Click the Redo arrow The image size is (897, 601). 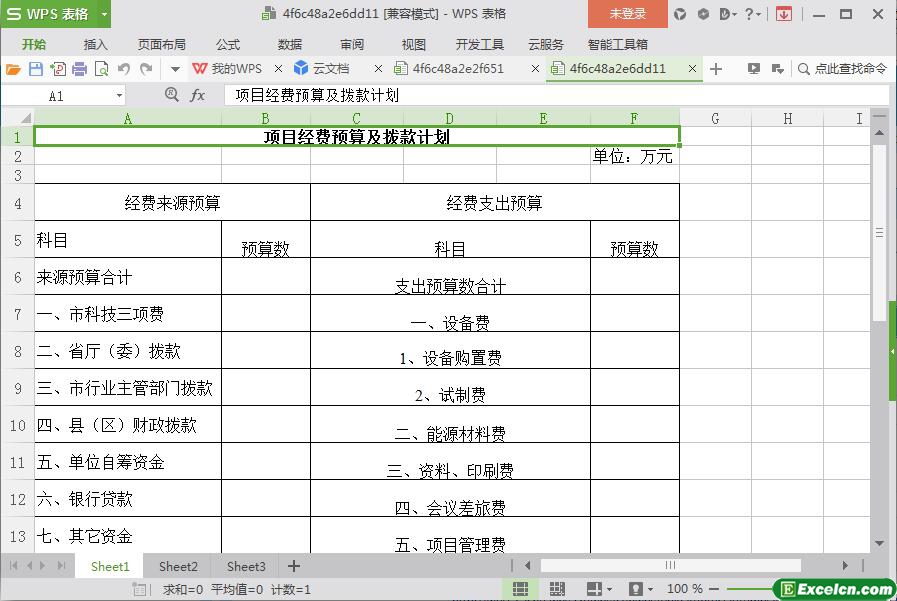pos(146,69)
